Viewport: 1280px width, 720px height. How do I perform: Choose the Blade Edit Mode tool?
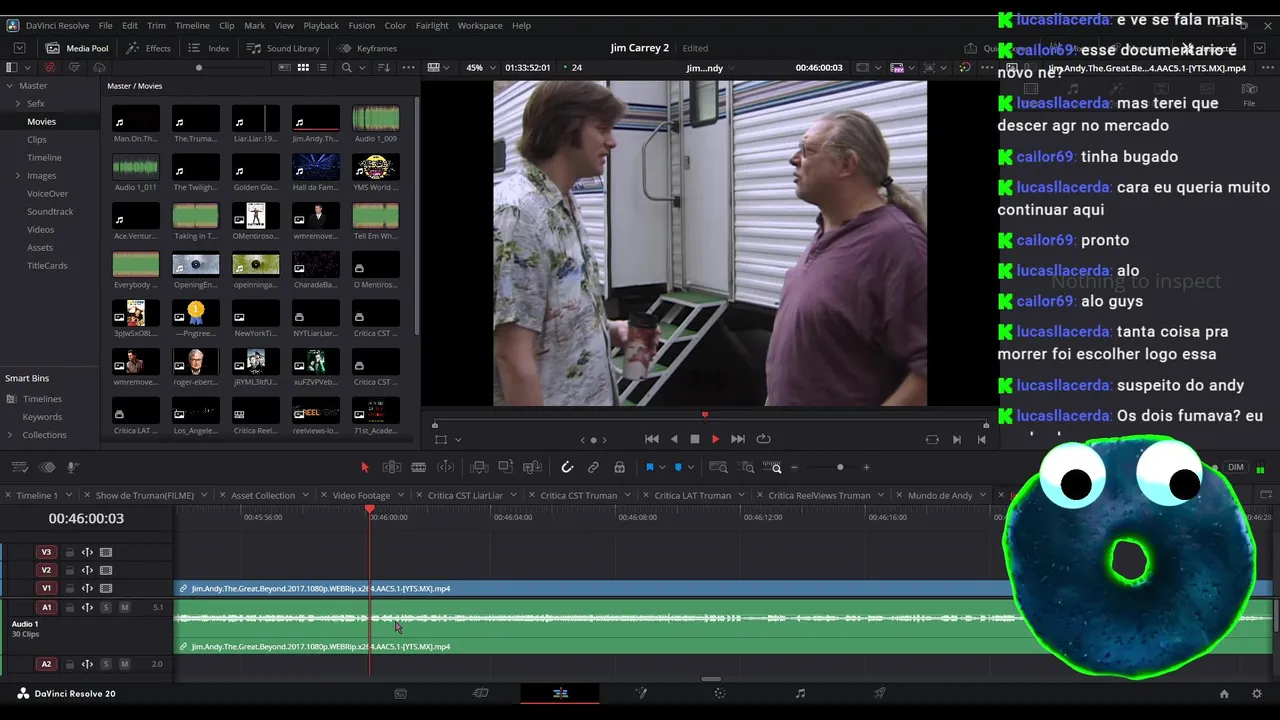(419, 467)
